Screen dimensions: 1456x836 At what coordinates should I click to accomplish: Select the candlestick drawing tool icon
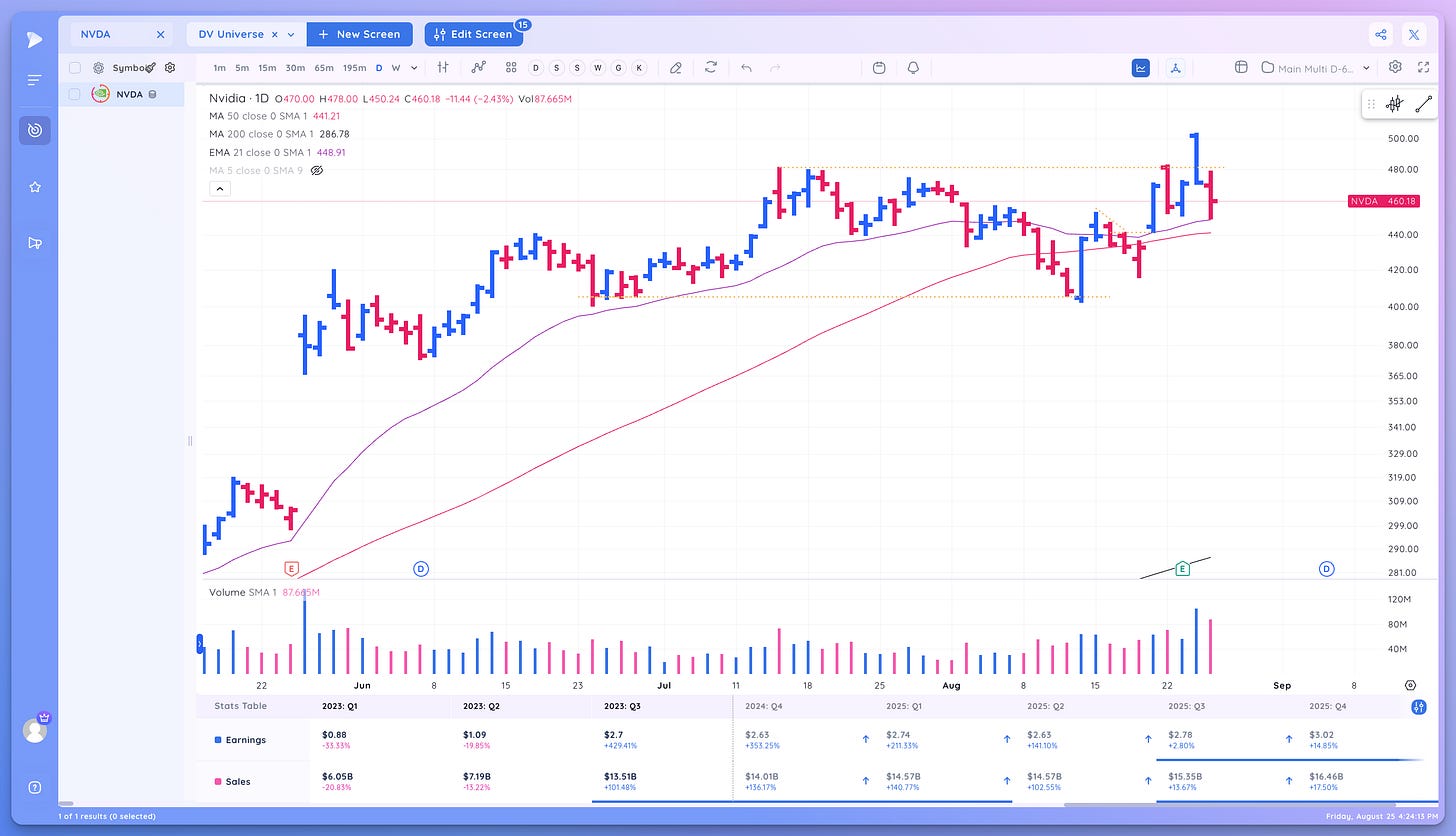point(1395,103)
